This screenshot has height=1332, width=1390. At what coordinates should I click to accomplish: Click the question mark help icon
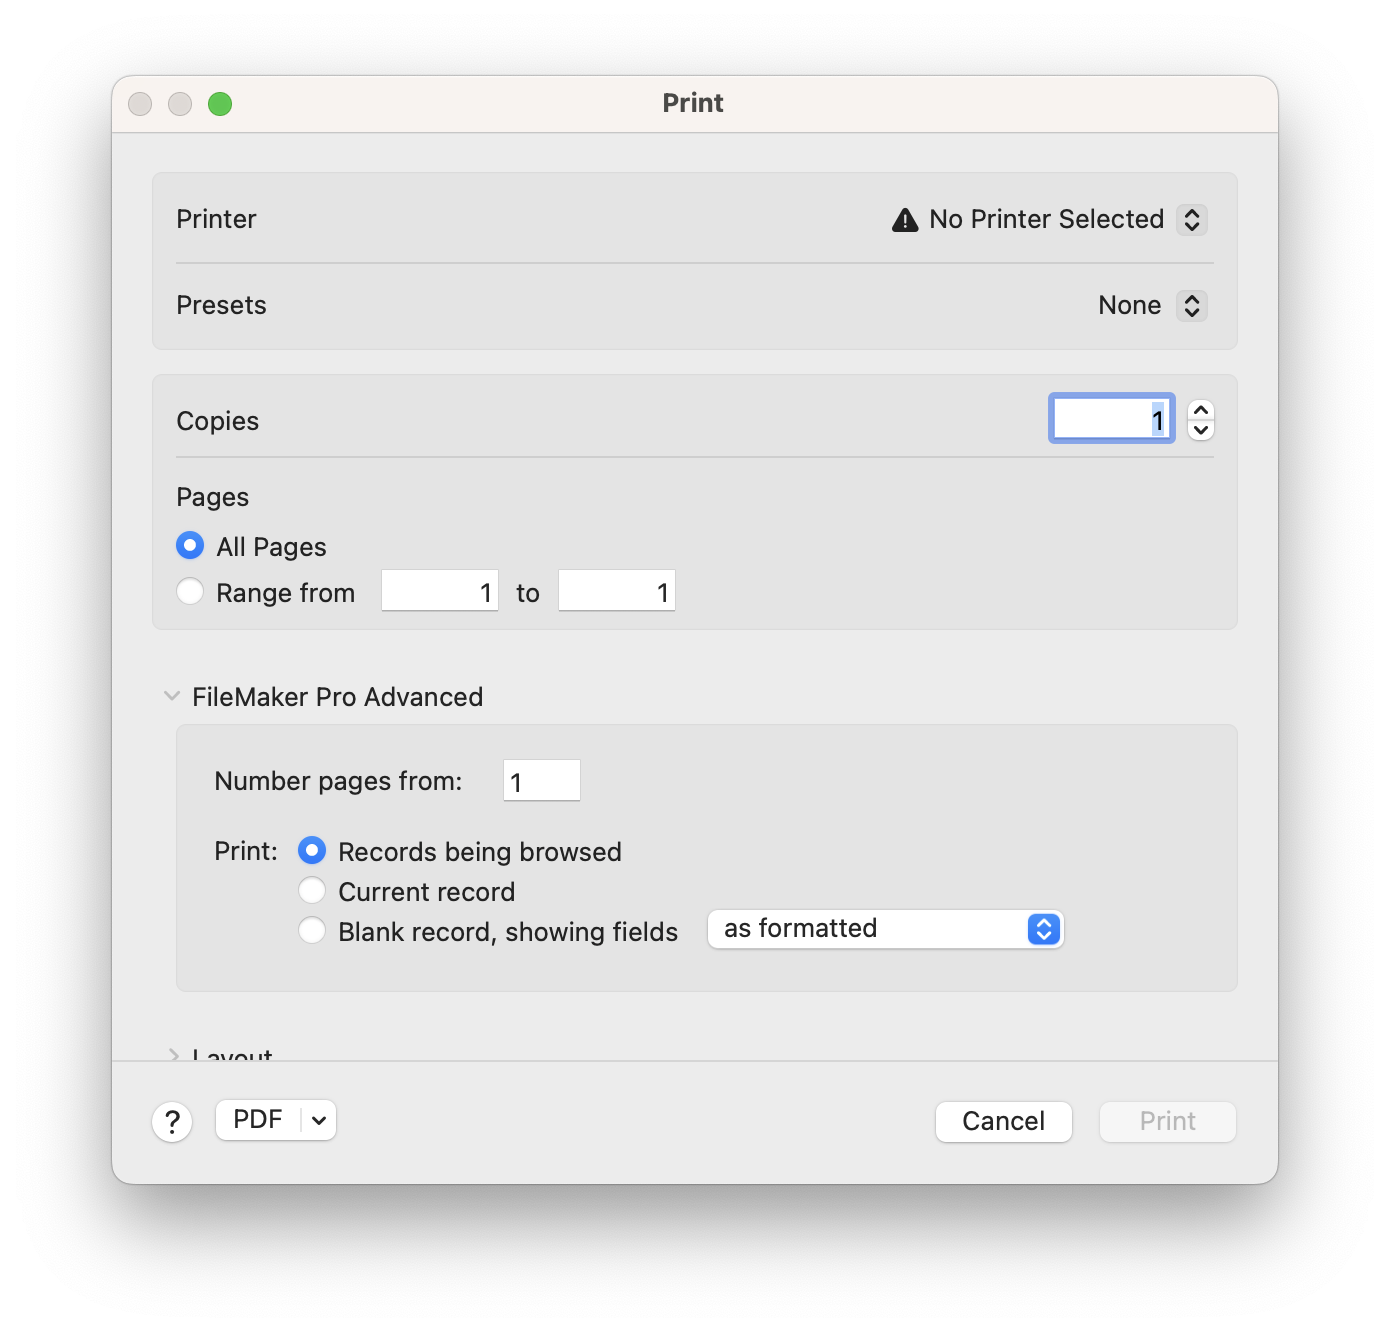coord(172,1121)
